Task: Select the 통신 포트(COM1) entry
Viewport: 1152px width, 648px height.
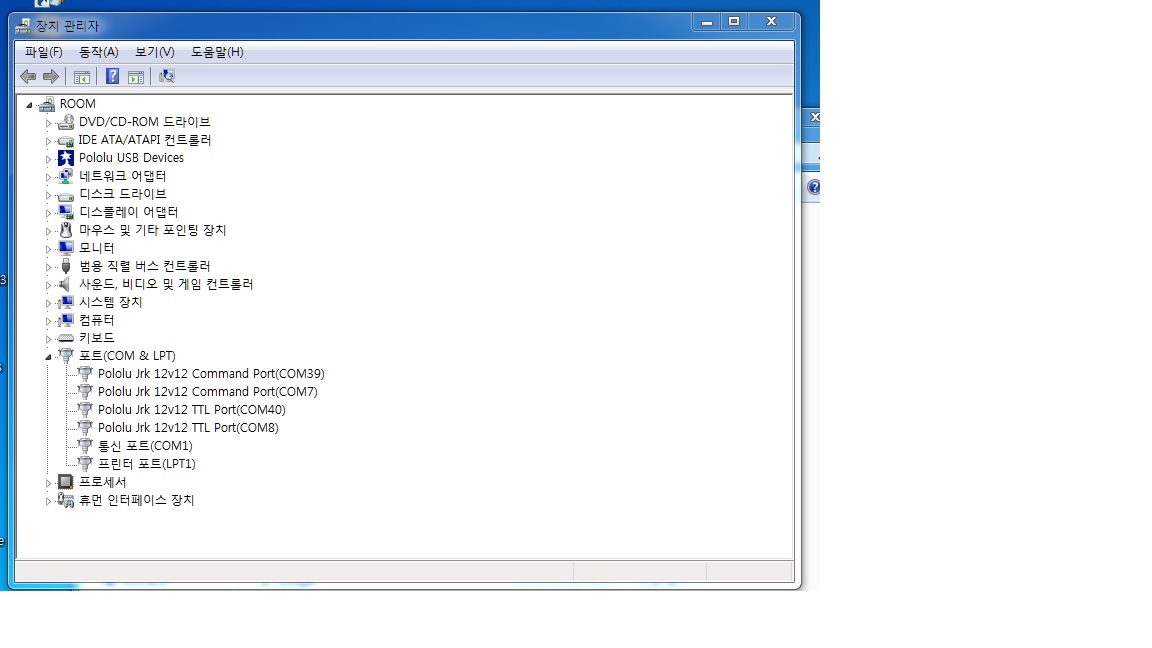Action: [145, 446]
